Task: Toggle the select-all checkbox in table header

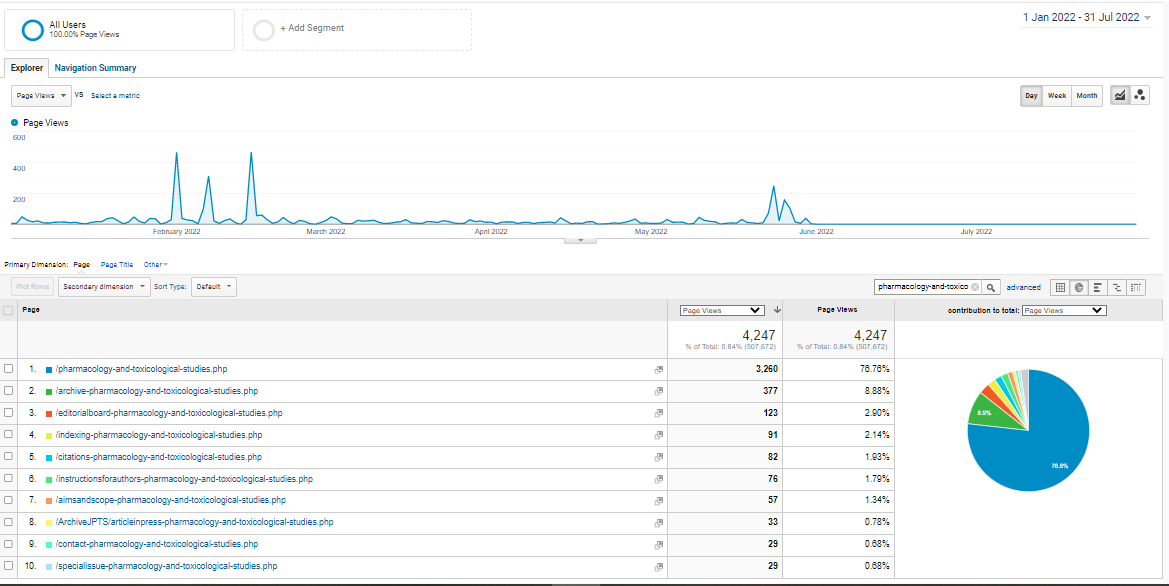Action: click(9, 310)
